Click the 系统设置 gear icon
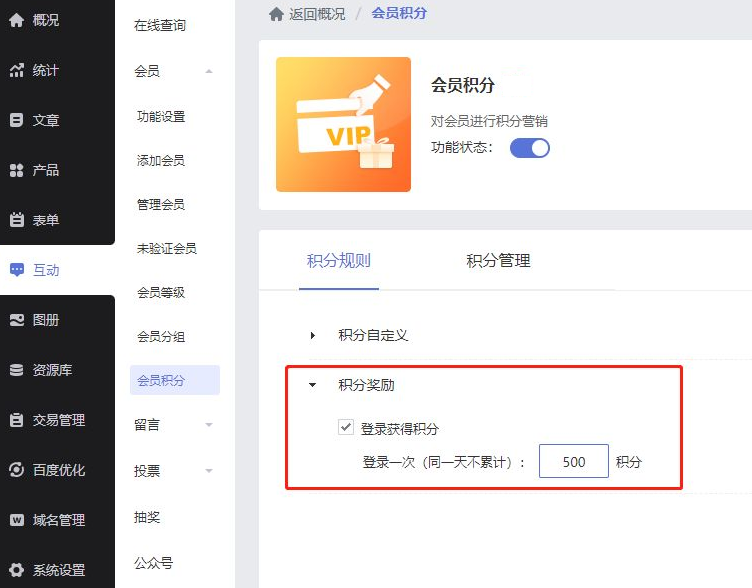 point(16,570)
